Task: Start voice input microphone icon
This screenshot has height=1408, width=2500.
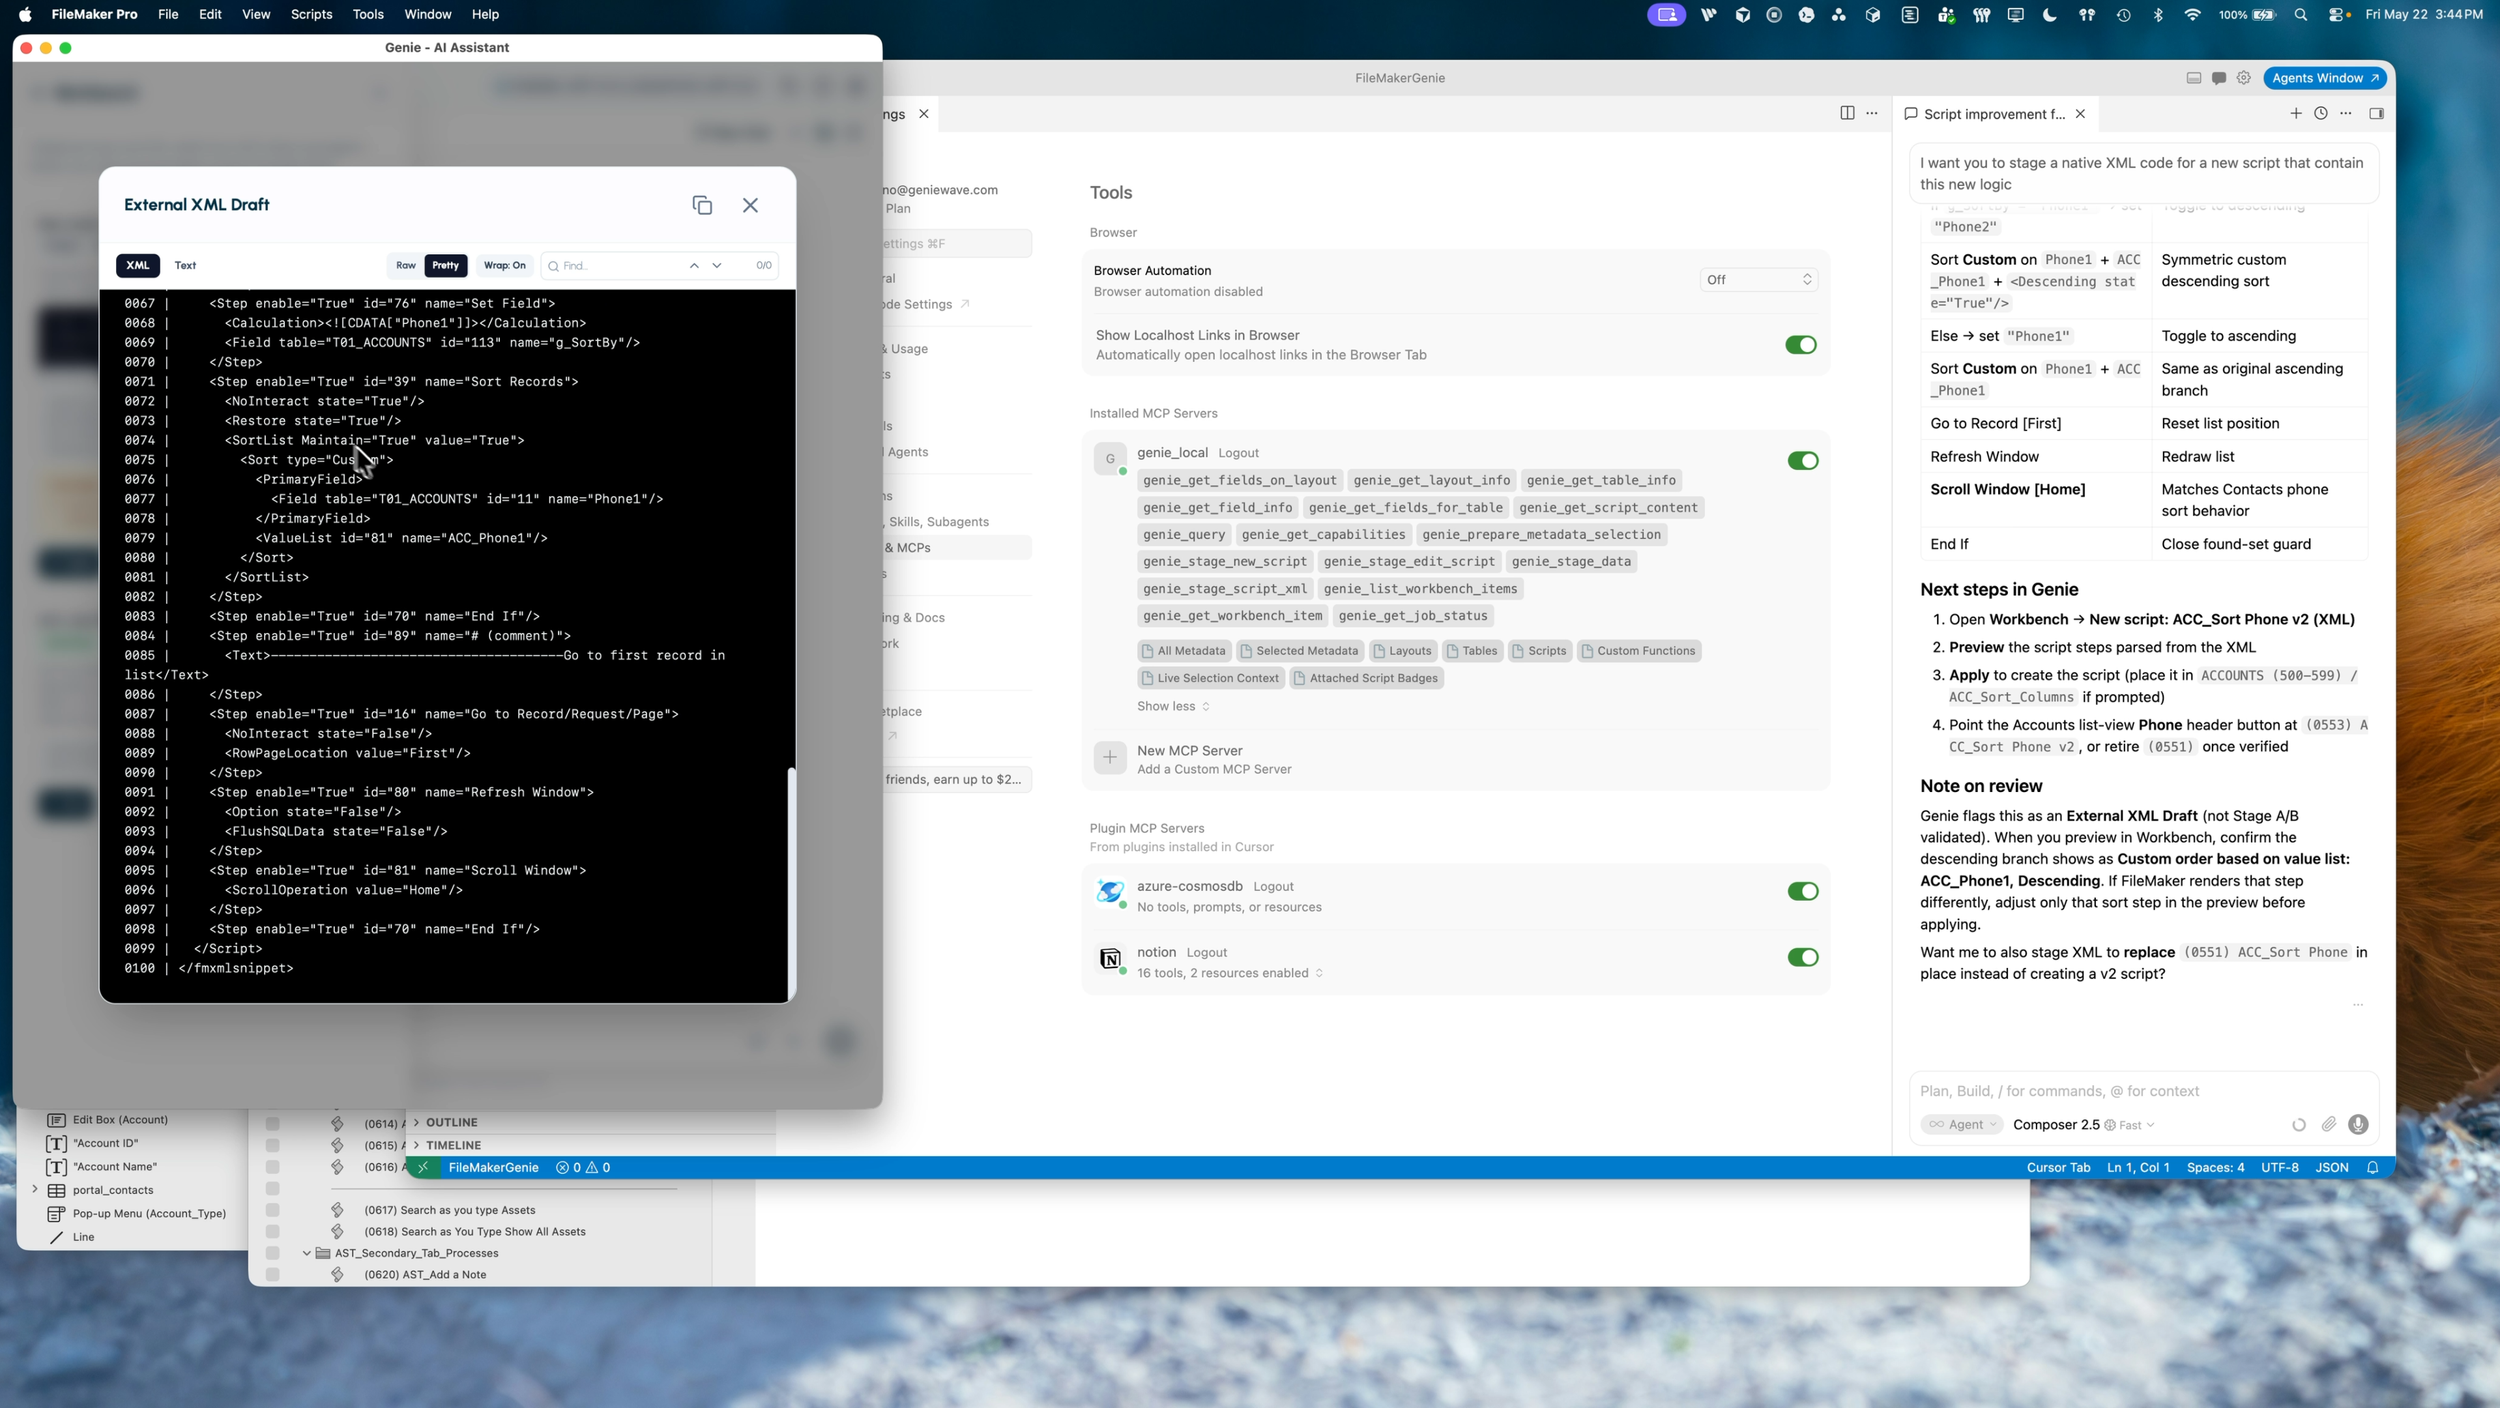Action: pos(2357,1125)
